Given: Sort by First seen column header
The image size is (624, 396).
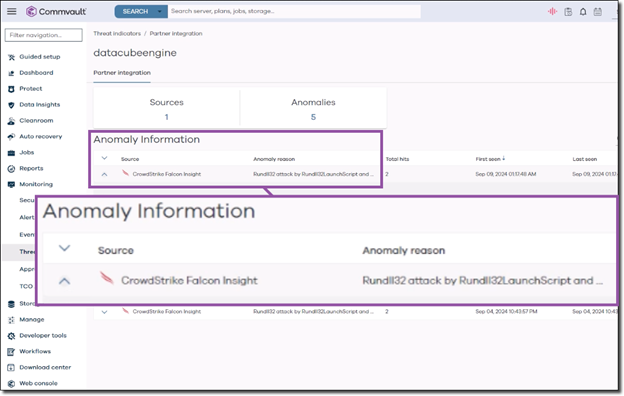Looking at the screenshot, I should (x=488, y=159).
